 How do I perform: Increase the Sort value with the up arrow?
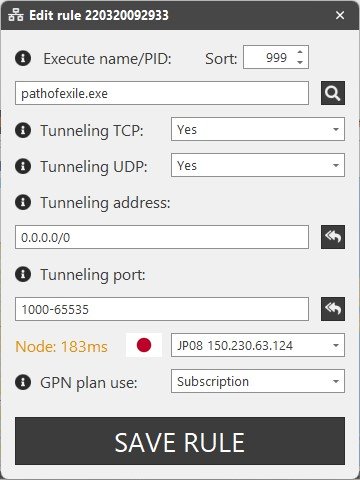click(x=300, y=52)
